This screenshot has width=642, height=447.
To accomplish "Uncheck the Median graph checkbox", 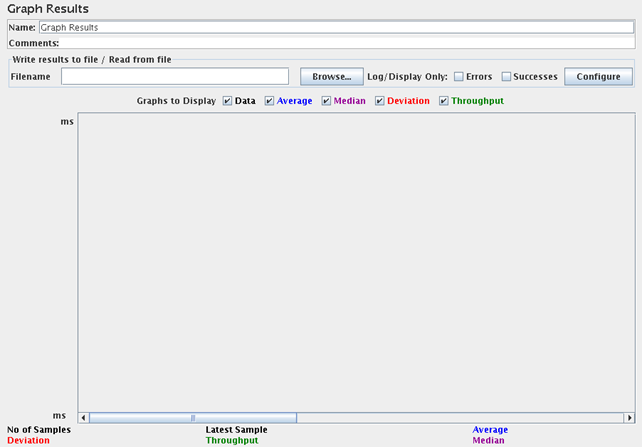I will pyautogui.click(x=326, y=101).
